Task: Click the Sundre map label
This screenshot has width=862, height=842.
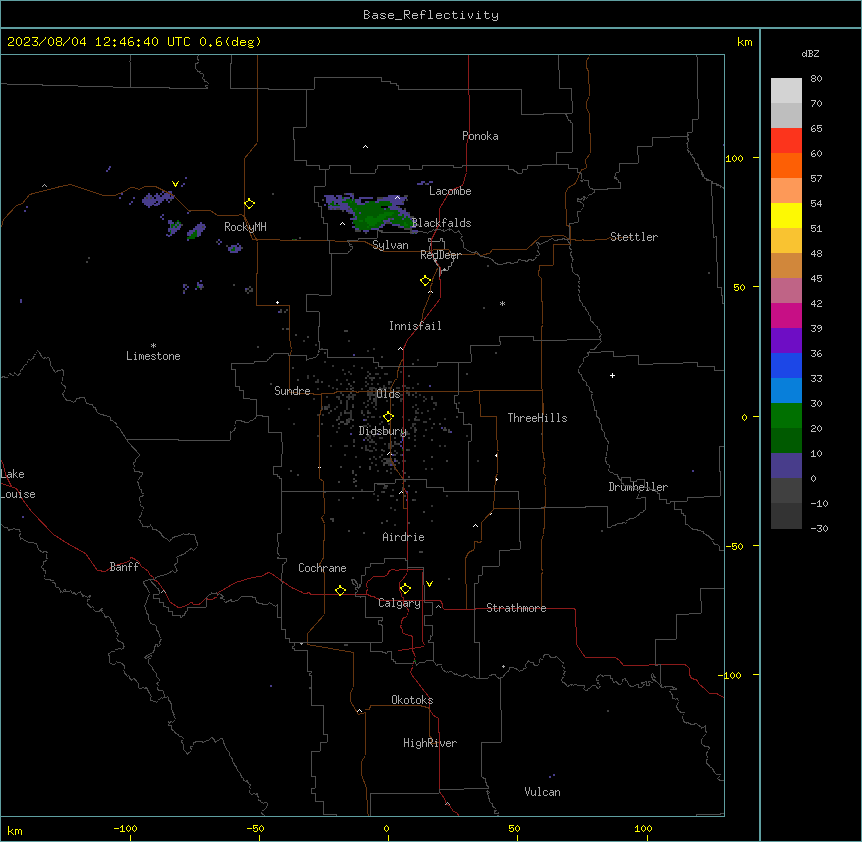Action: tap(292, 391)
